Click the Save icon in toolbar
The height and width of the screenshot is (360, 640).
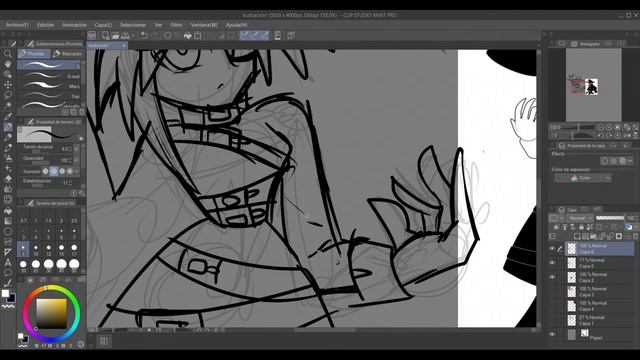tap(125, 36)
